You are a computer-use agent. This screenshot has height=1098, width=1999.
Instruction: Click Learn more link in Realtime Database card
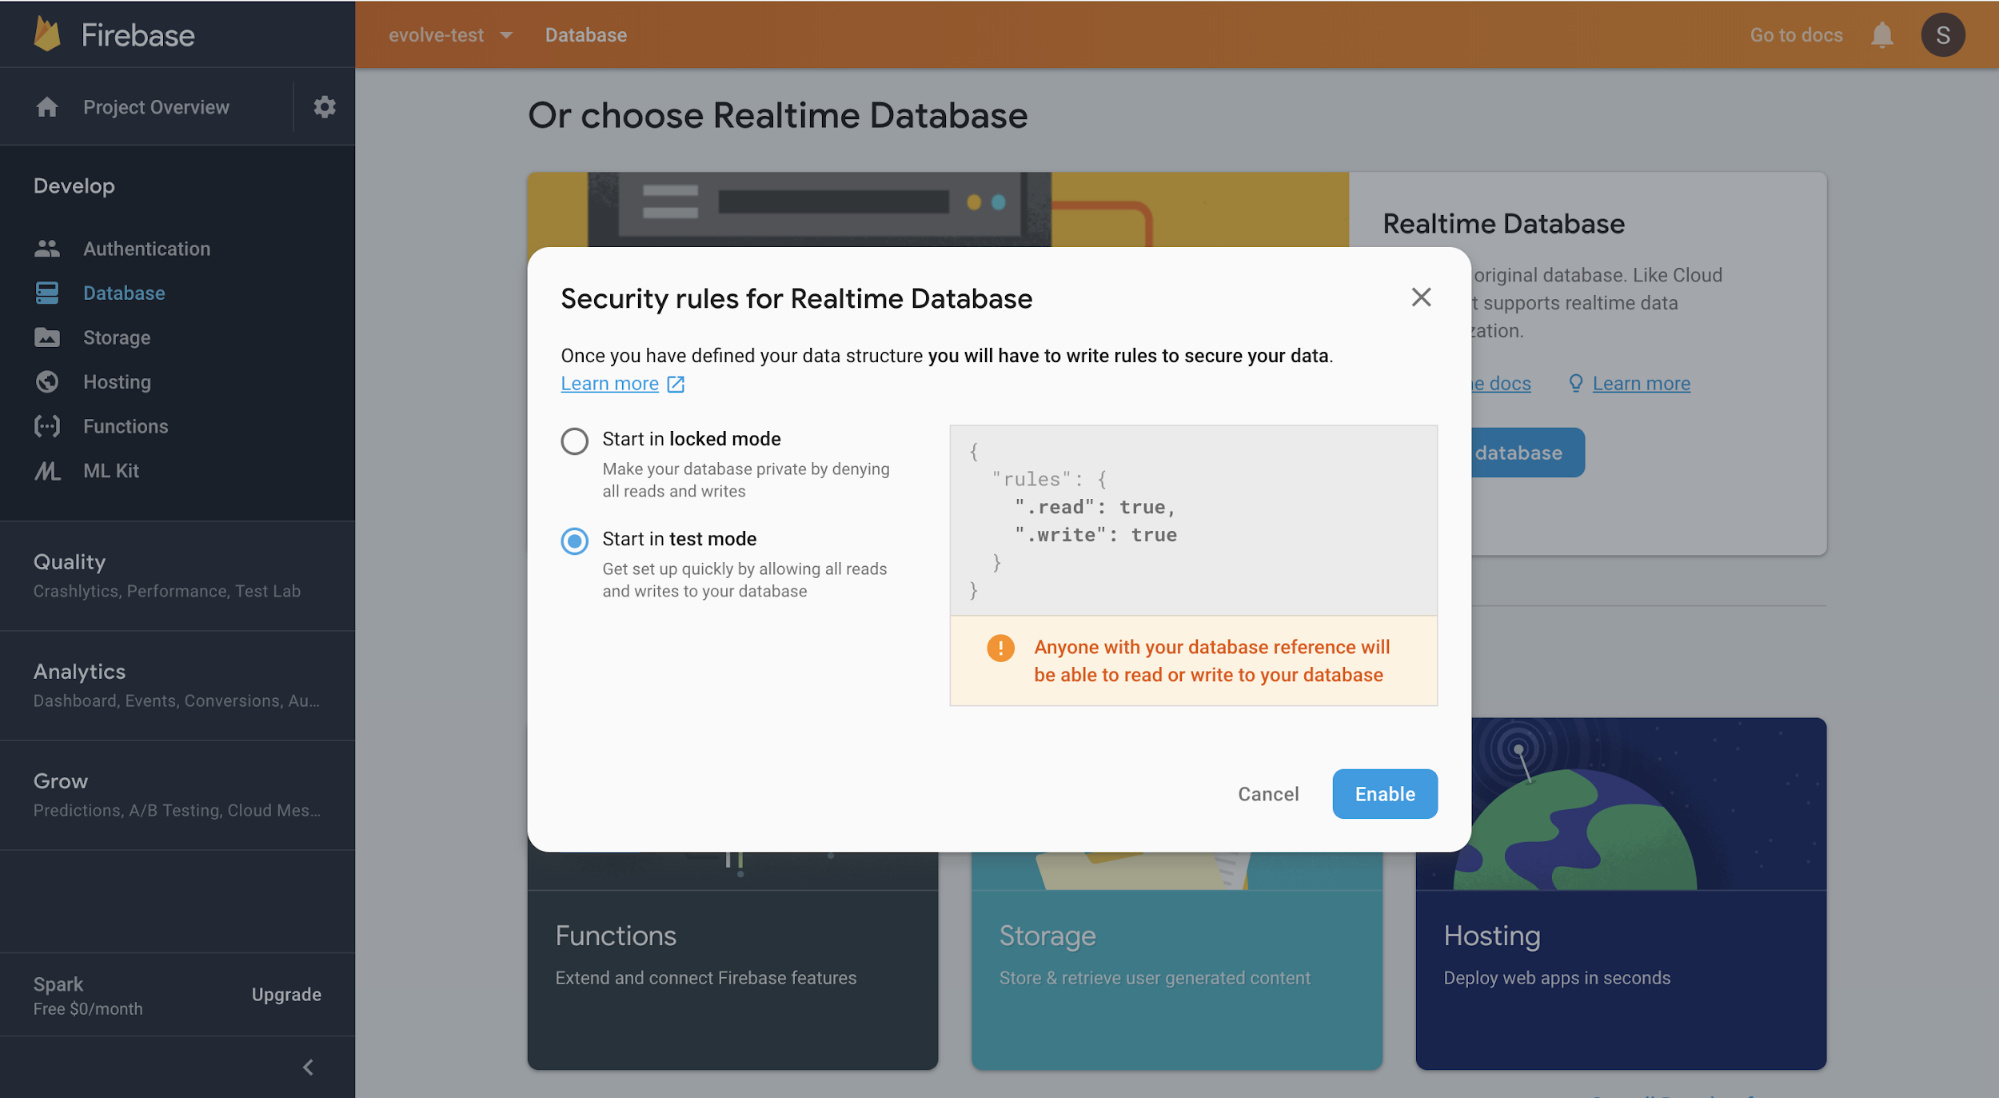point(1641,383)
